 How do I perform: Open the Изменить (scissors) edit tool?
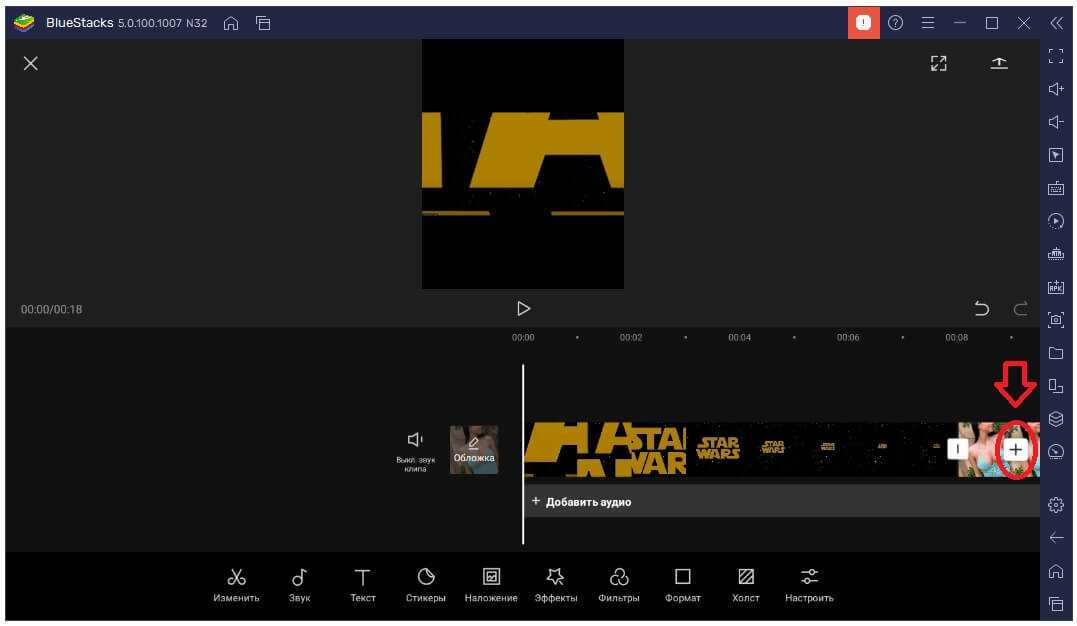236,584
